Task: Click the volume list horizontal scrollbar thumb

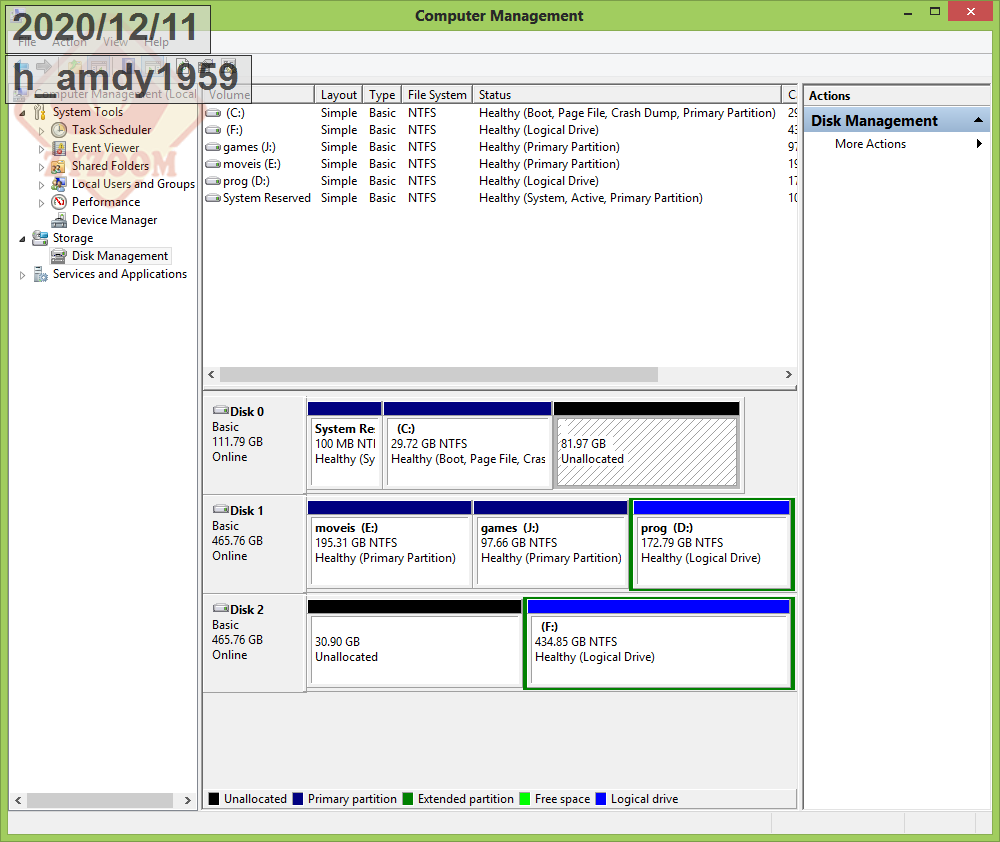Action: pyautogui.click(x=439, y=374)
